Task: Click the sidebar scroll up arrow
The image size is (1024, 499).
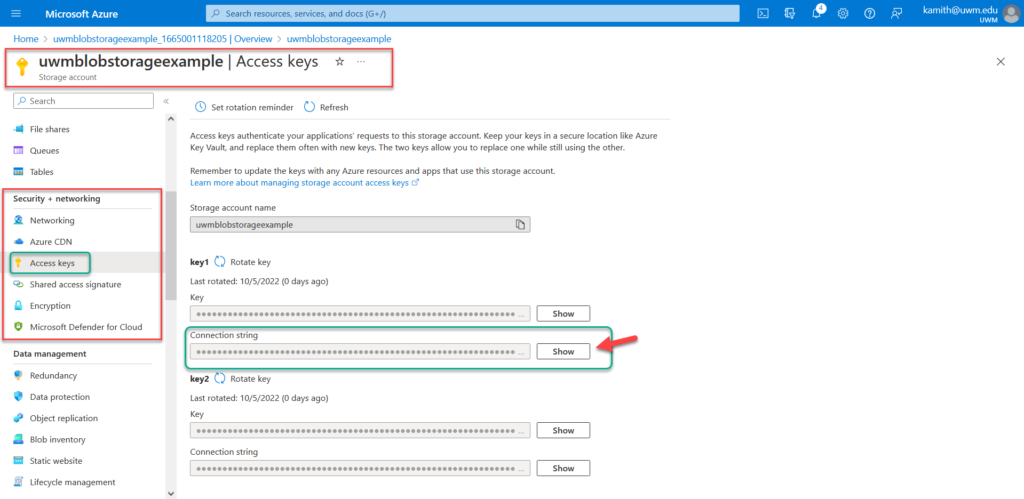Action: pos(171,119)
